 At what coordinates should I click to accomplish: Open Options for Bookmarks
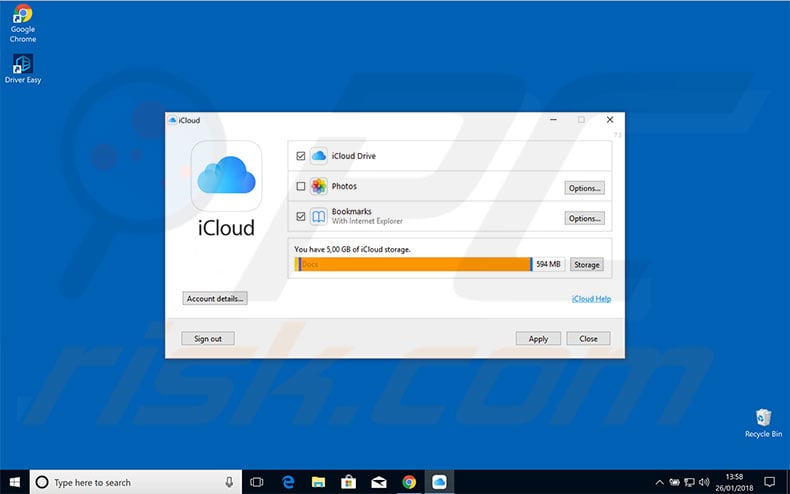pos(584,218)
